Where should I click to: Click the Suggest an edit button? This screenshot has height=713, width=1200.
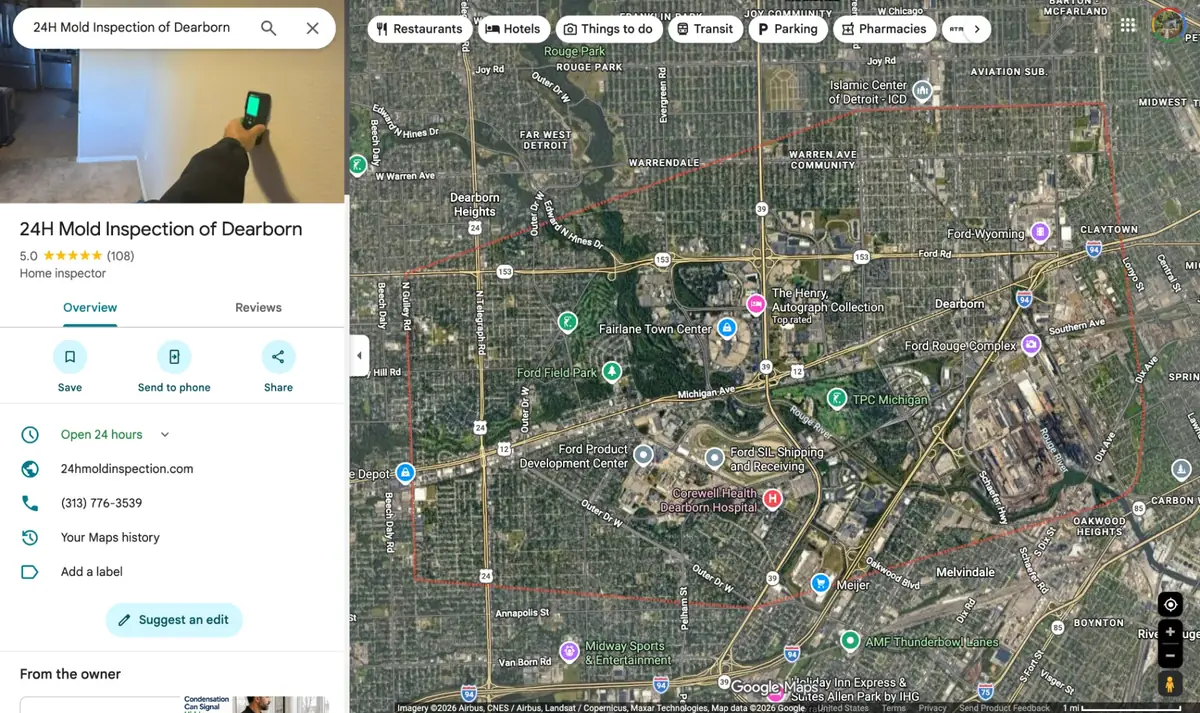click(174, 620)
